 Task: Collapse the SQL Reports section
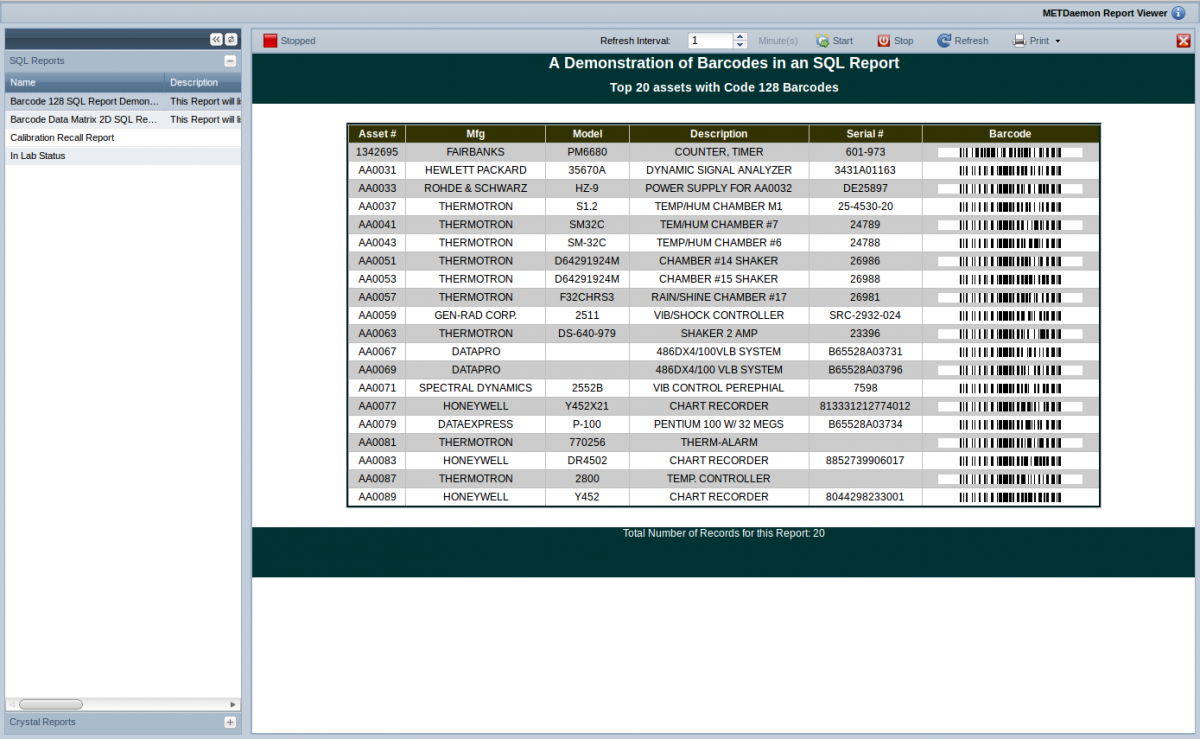coord(230,61)
